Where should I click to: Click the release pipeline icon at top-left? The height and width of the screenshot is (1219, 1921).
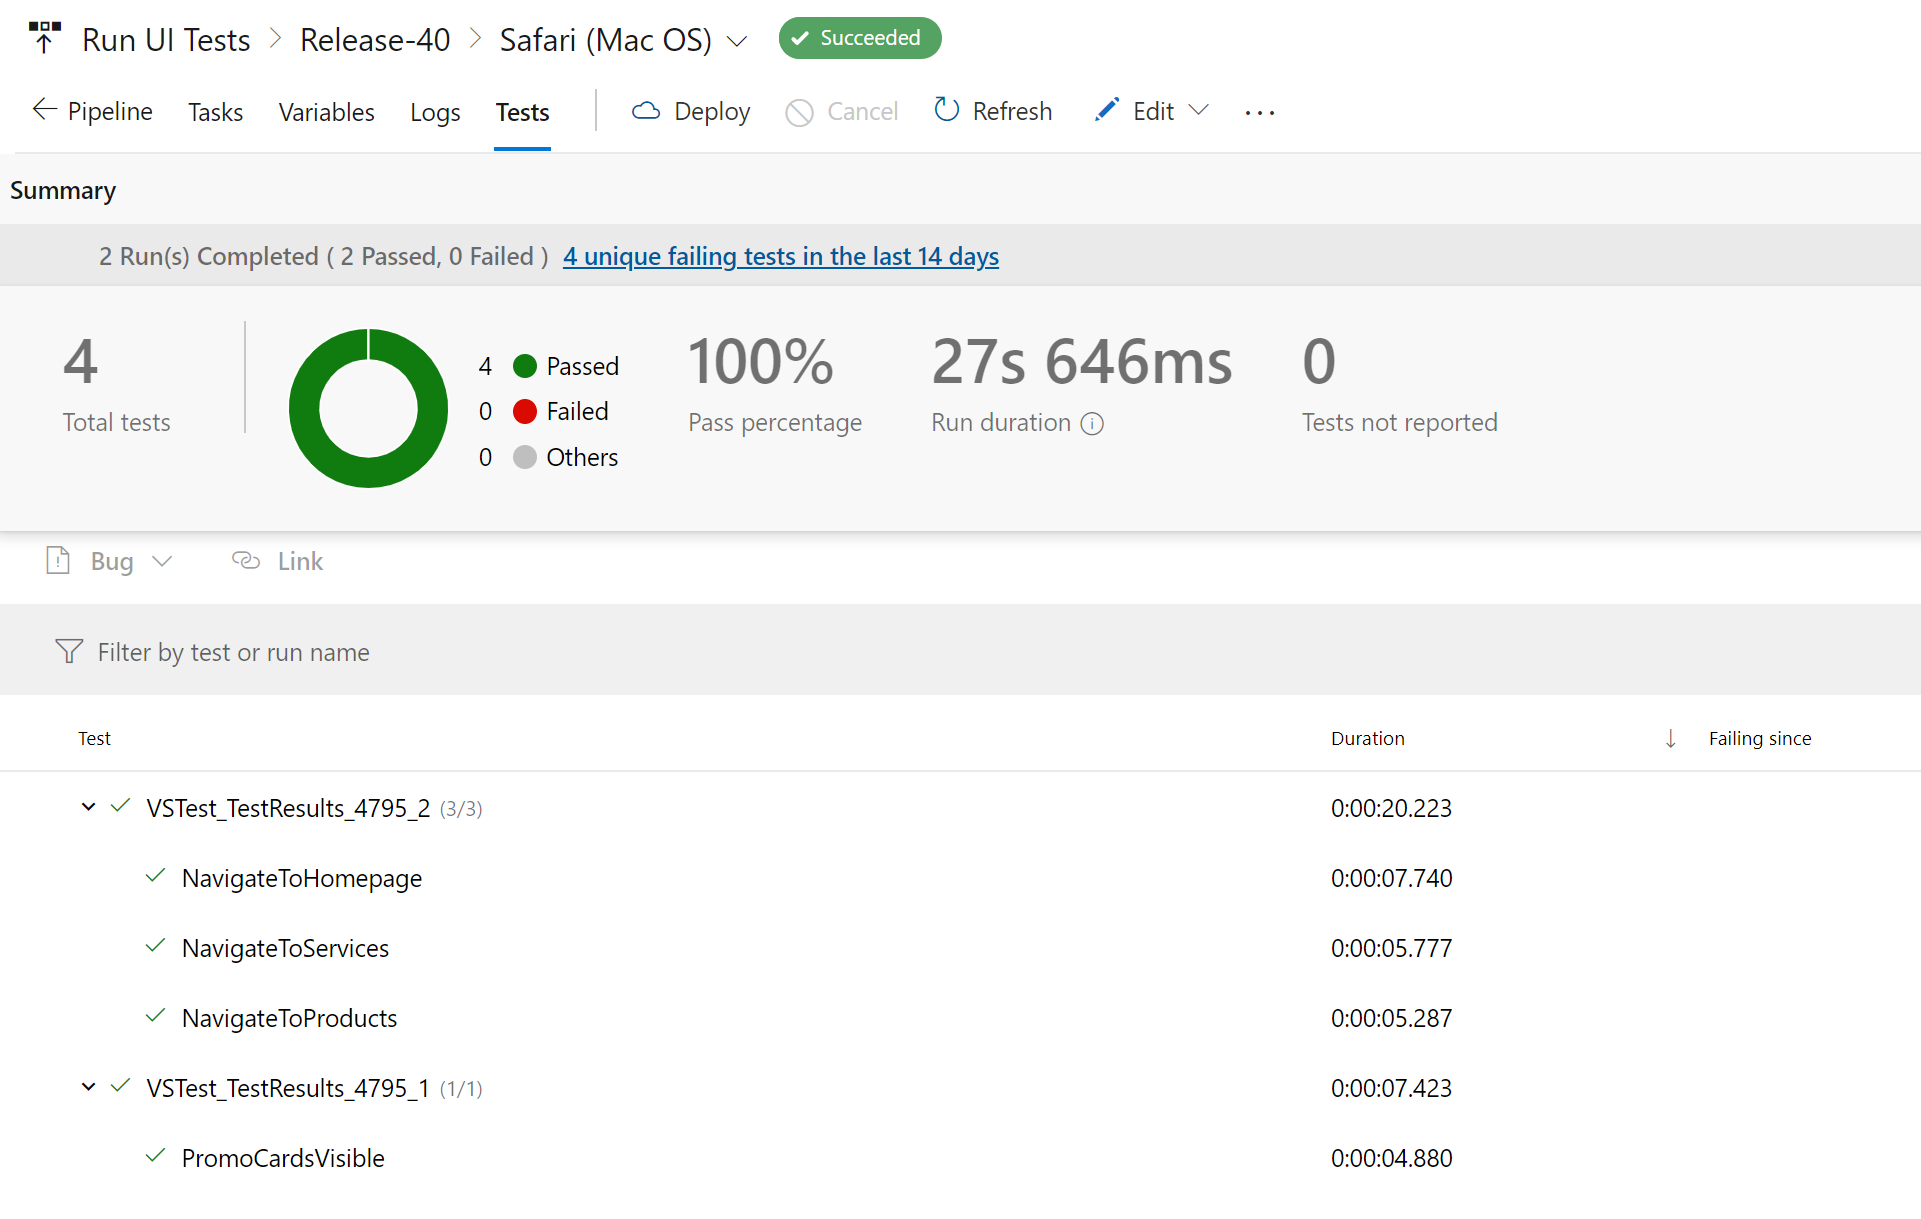click(44, 37)
